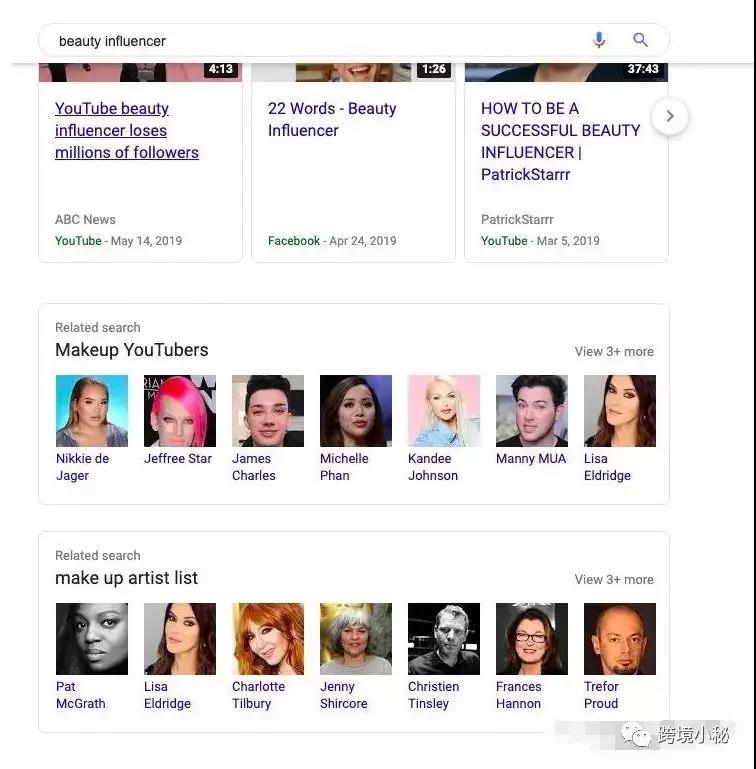756x769 pixels.
Task: Open Charlotte Tilbury related search result
Action: click(268, 657)
